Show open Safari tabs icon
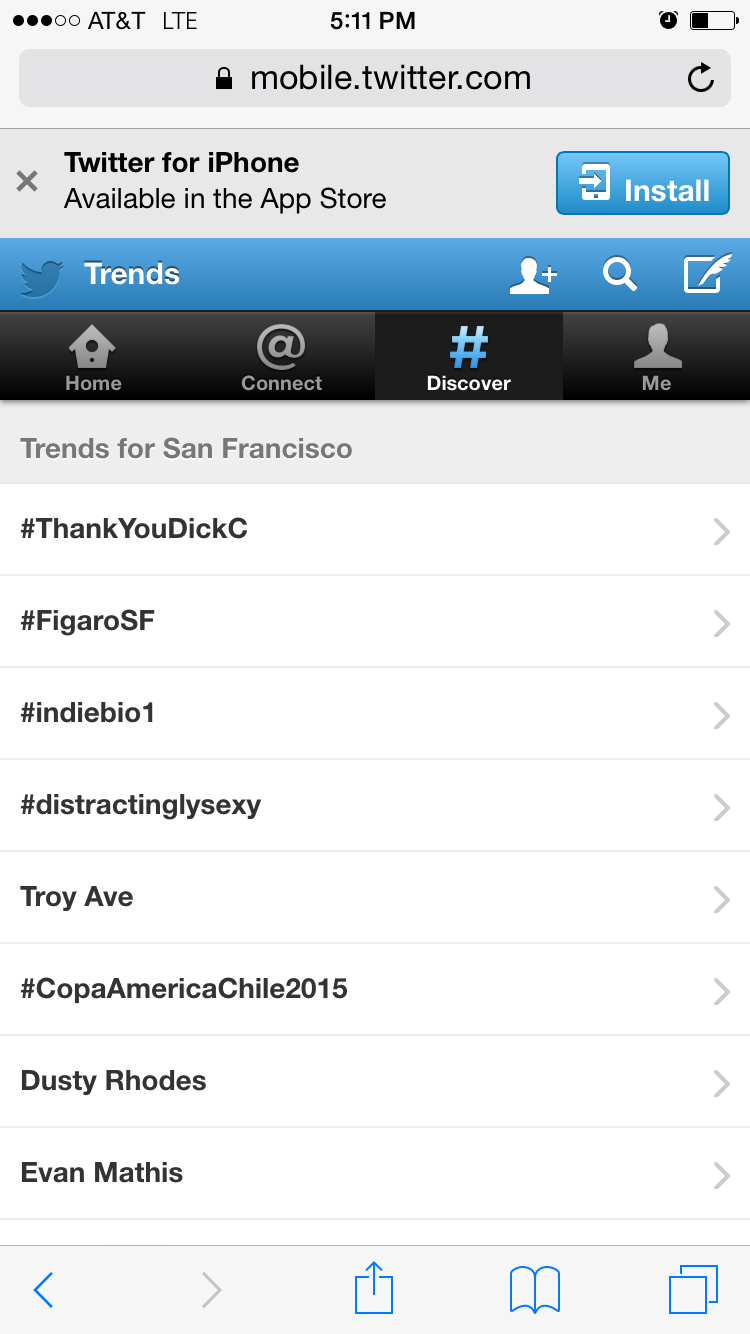This screenshot has height=1334, width=750. 693,1289
